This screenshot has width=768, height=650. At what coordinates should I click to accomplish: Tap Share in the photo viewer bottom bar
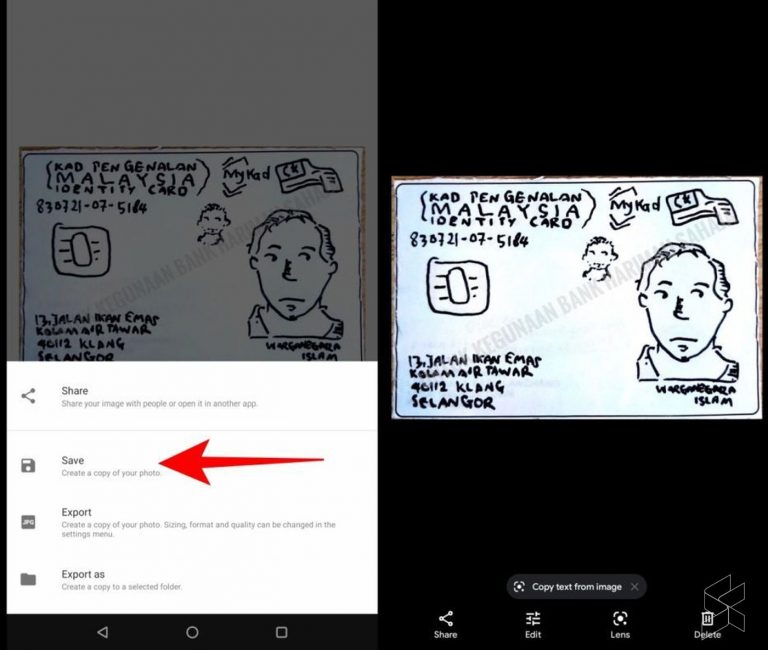pos(445,625)
